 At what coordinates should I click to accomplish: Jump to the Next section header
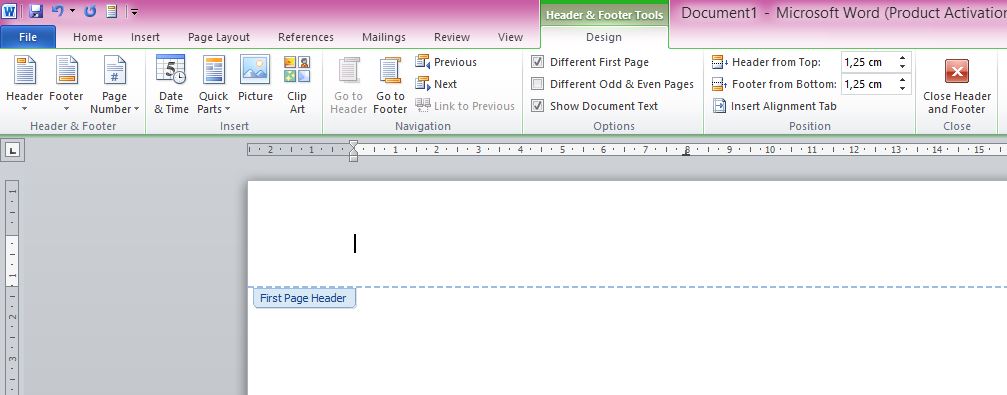pos(437,84)
